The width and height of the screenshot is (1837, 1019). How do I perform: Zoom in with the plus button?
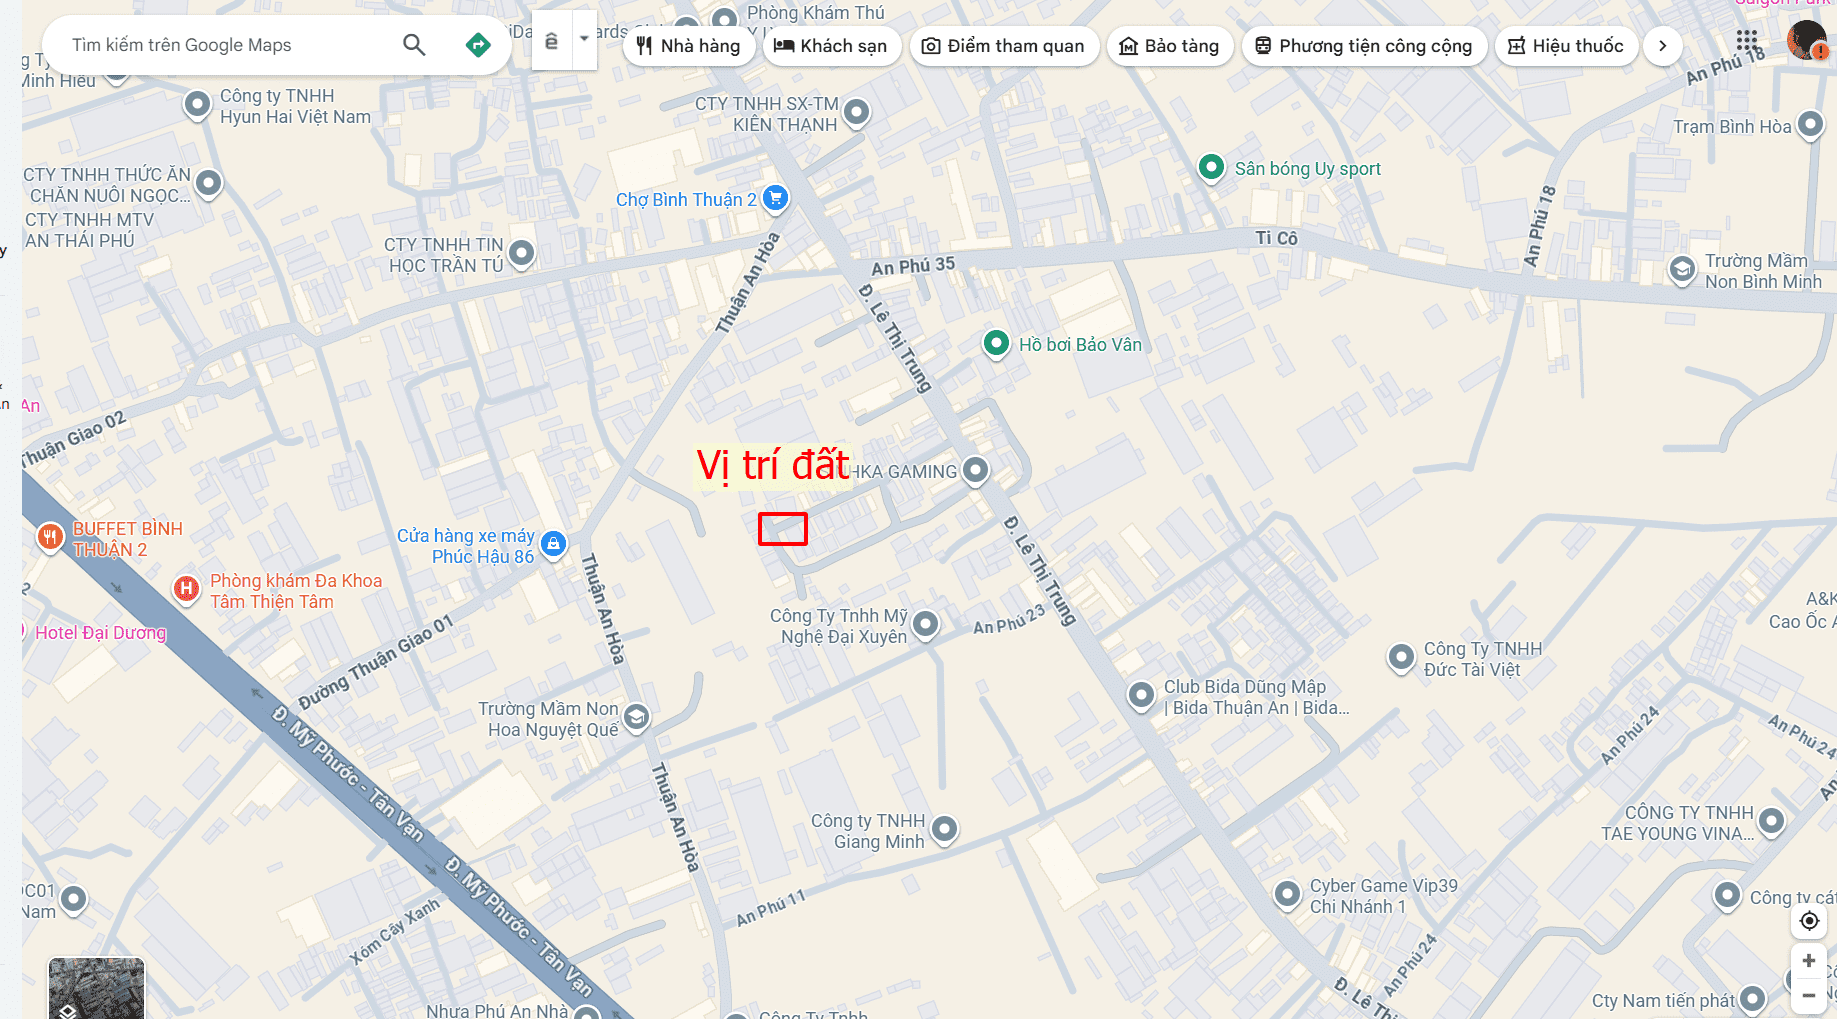coord(1809,961)
